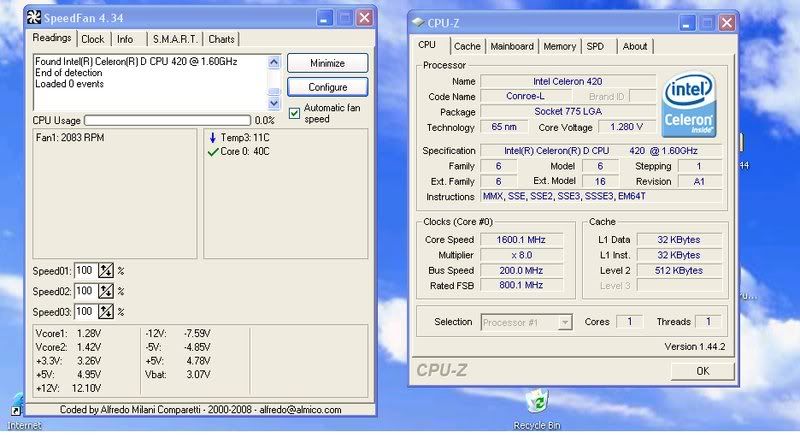Open the Mainboard tab in CPU-Z
Image resolution: width=800 pixels, height=438 pixels.
pos(512,46)
